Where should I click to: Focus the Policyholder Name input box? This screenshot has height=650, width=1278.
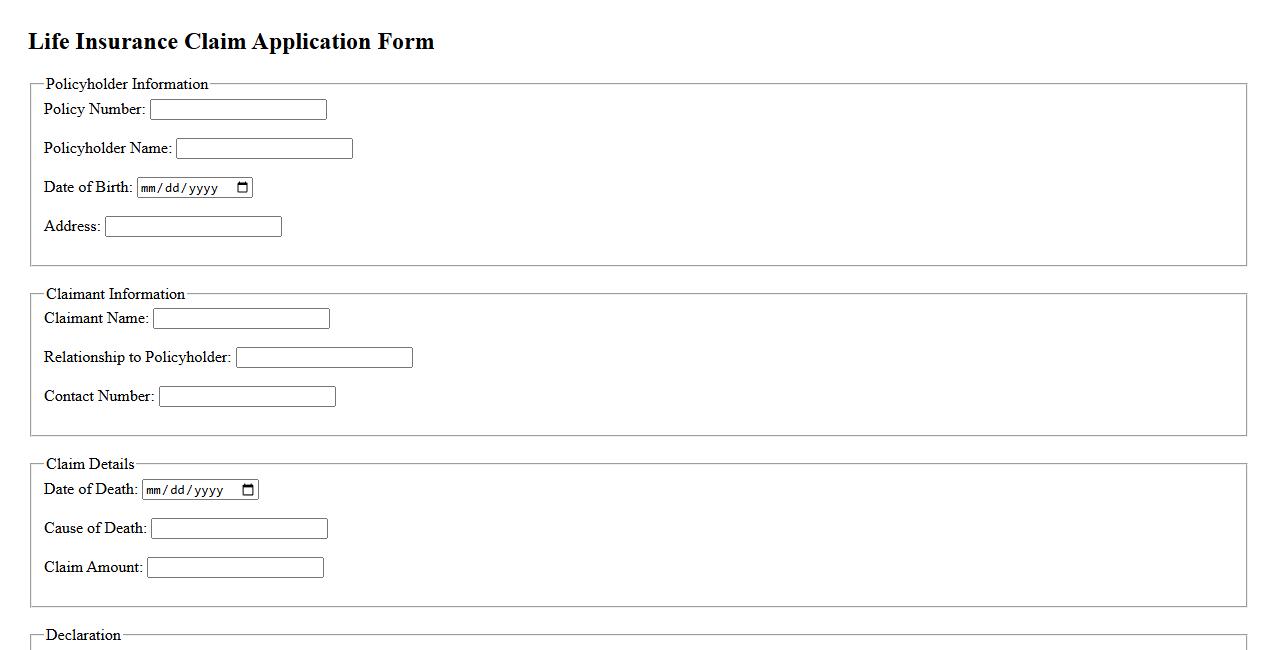coord(264,148)
